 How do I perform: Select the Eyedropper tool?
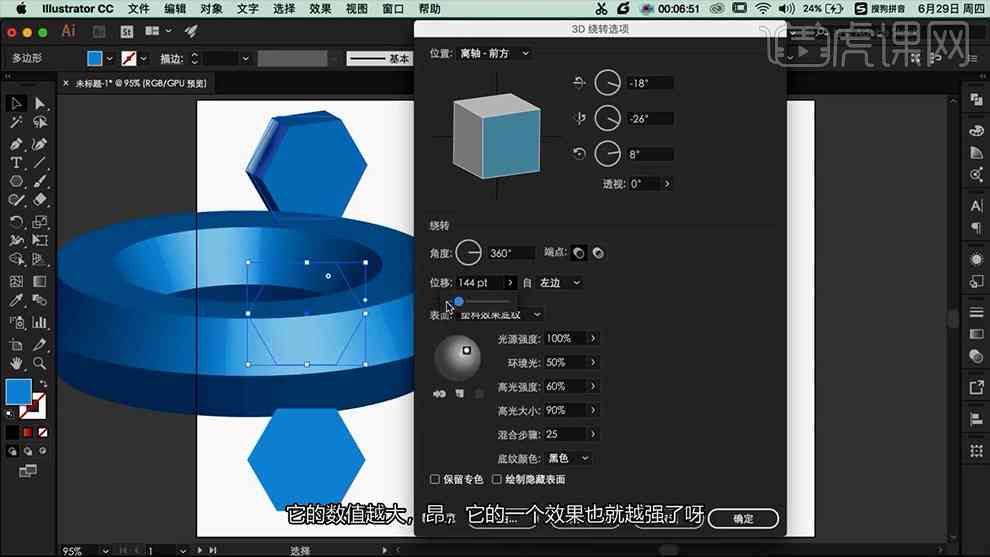[16, 301]
